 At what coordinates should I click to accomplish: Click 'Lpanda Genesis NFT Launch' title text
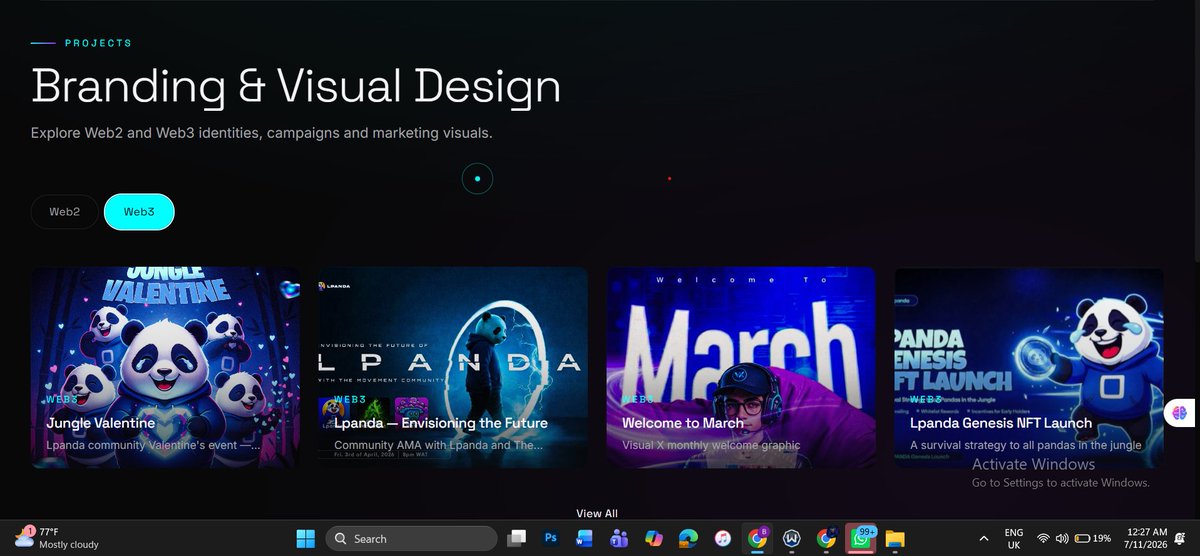(x=1001, y=423)
